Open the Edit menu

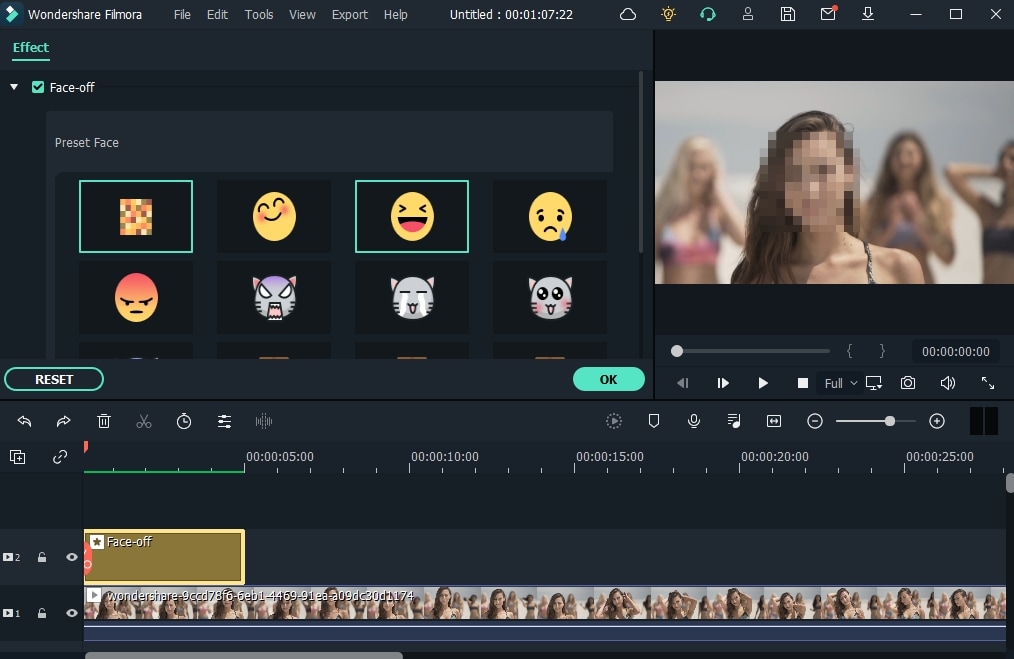[x=217, y=14]
